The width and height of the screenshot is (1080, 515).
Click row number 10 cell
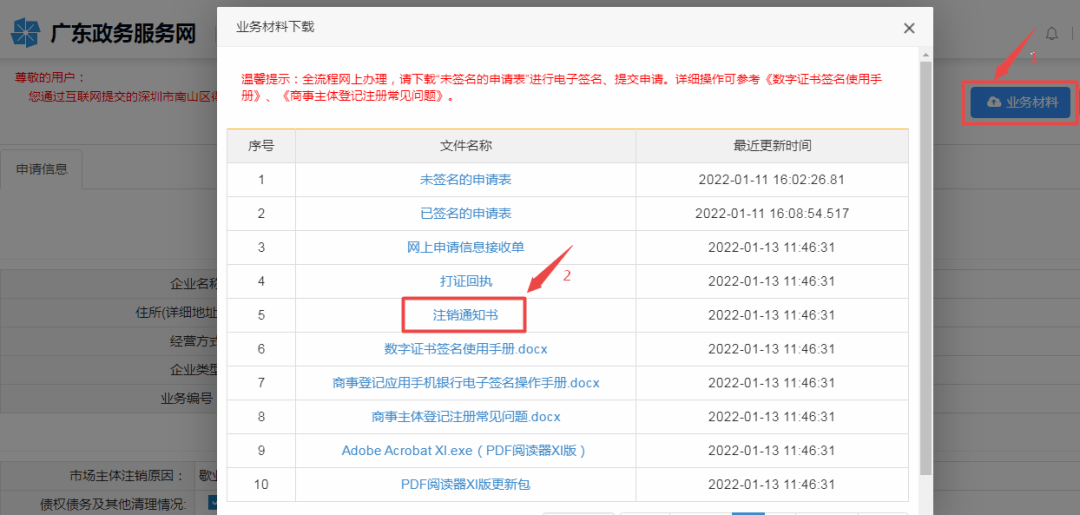[261, 484]
